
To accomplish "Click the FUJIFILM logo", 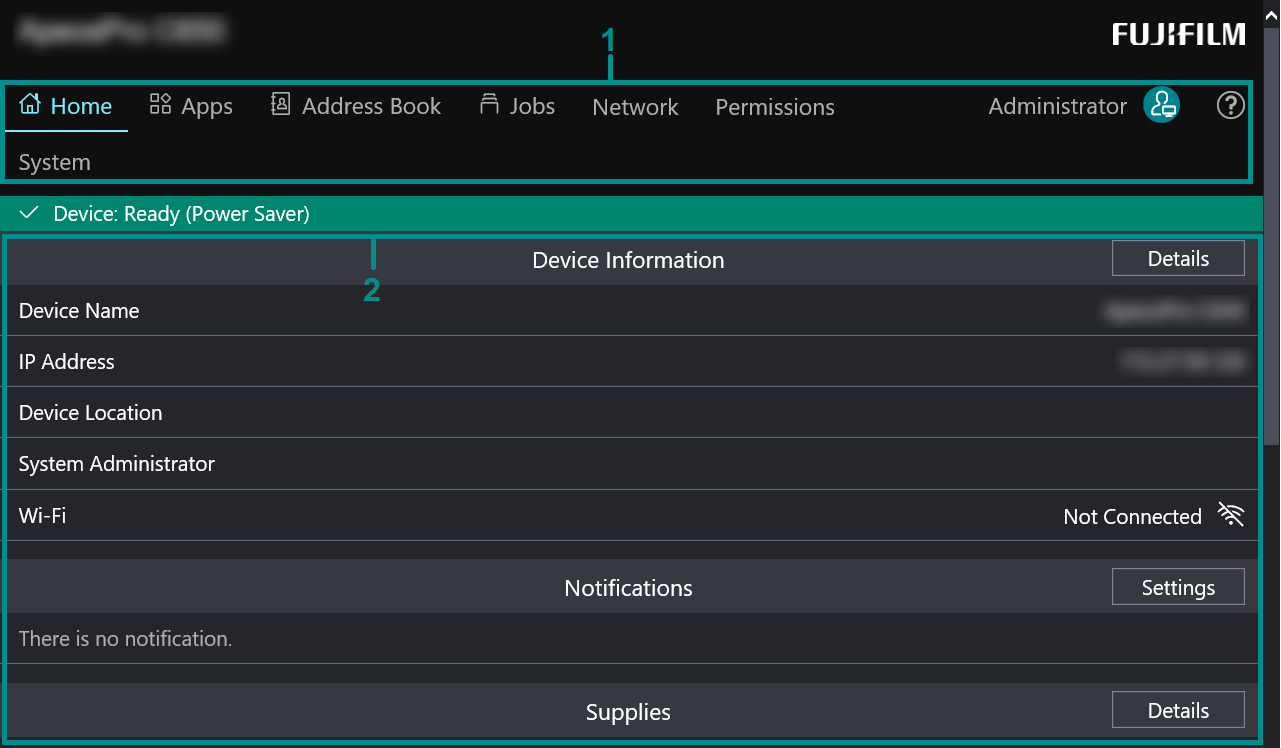I will click(1178, 33).
